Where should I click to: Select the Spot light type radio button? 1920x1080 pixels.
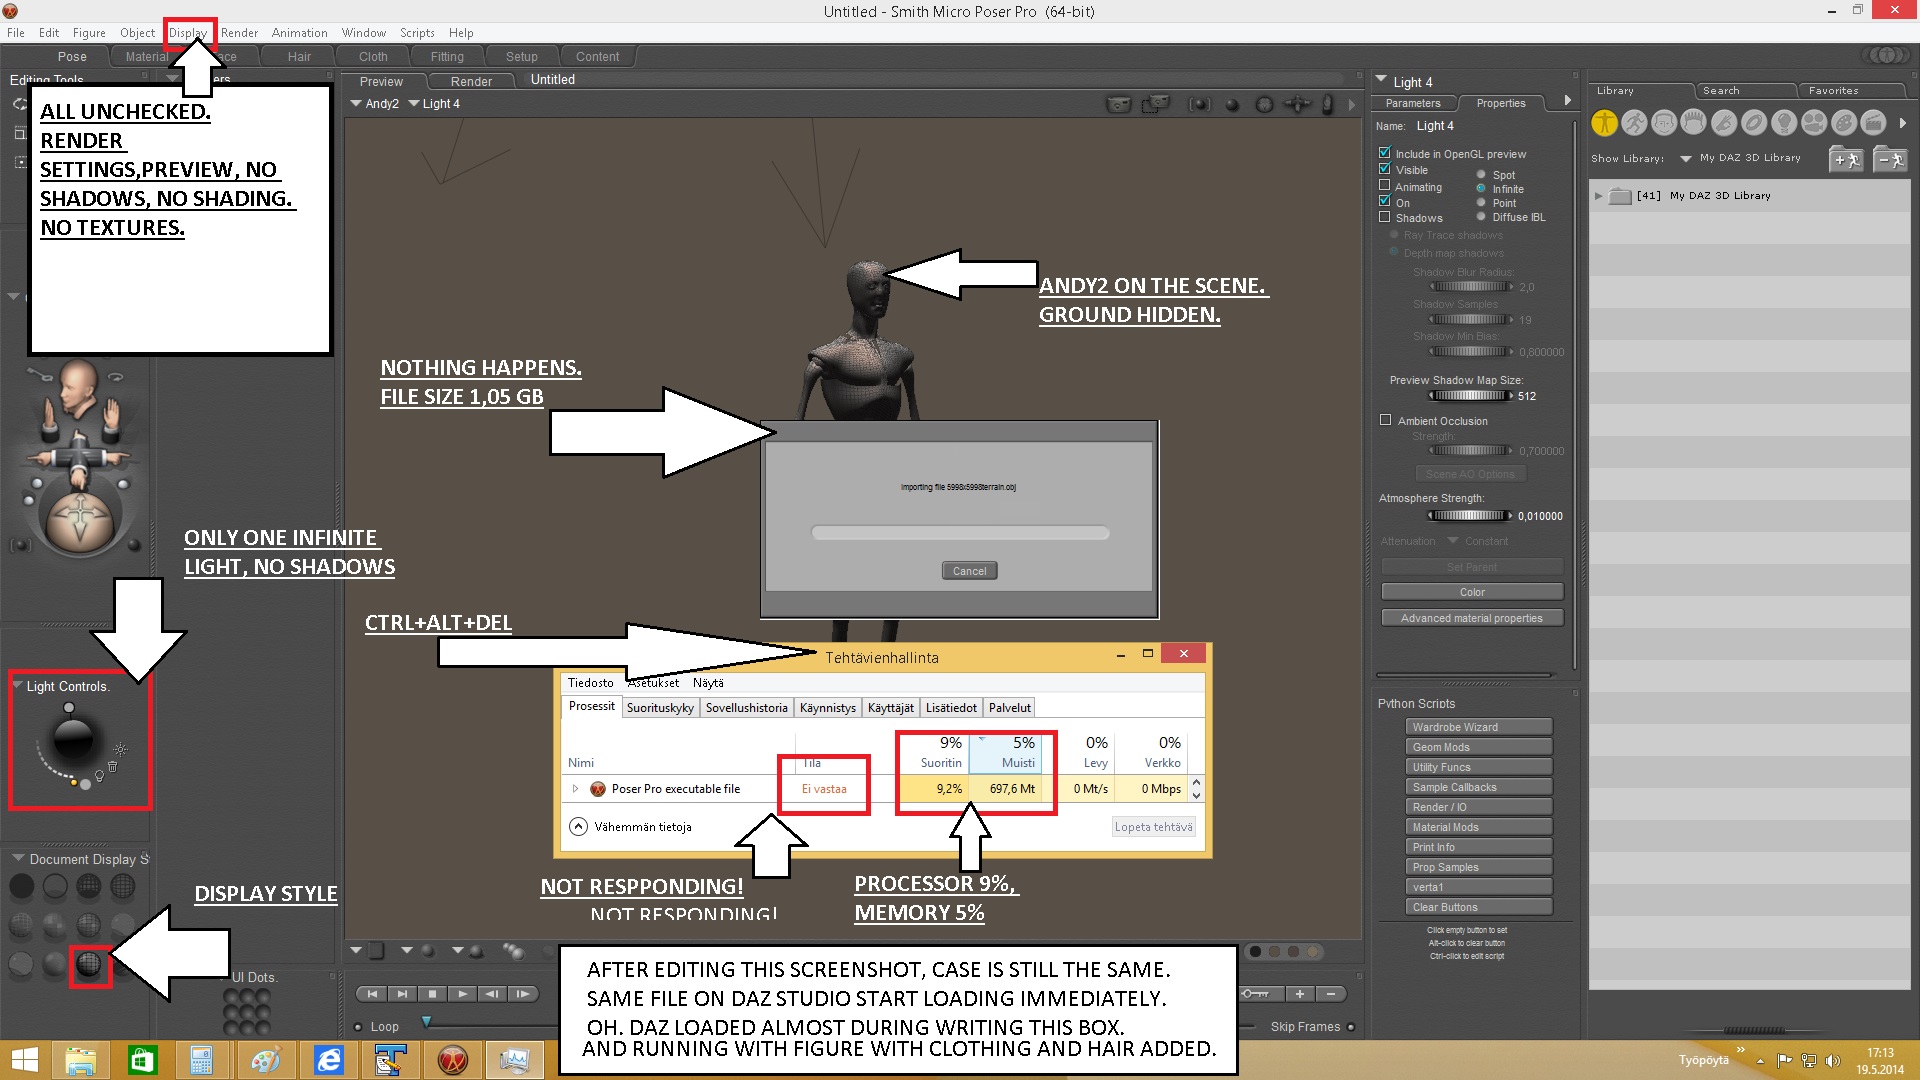(x=1481, y=175)
